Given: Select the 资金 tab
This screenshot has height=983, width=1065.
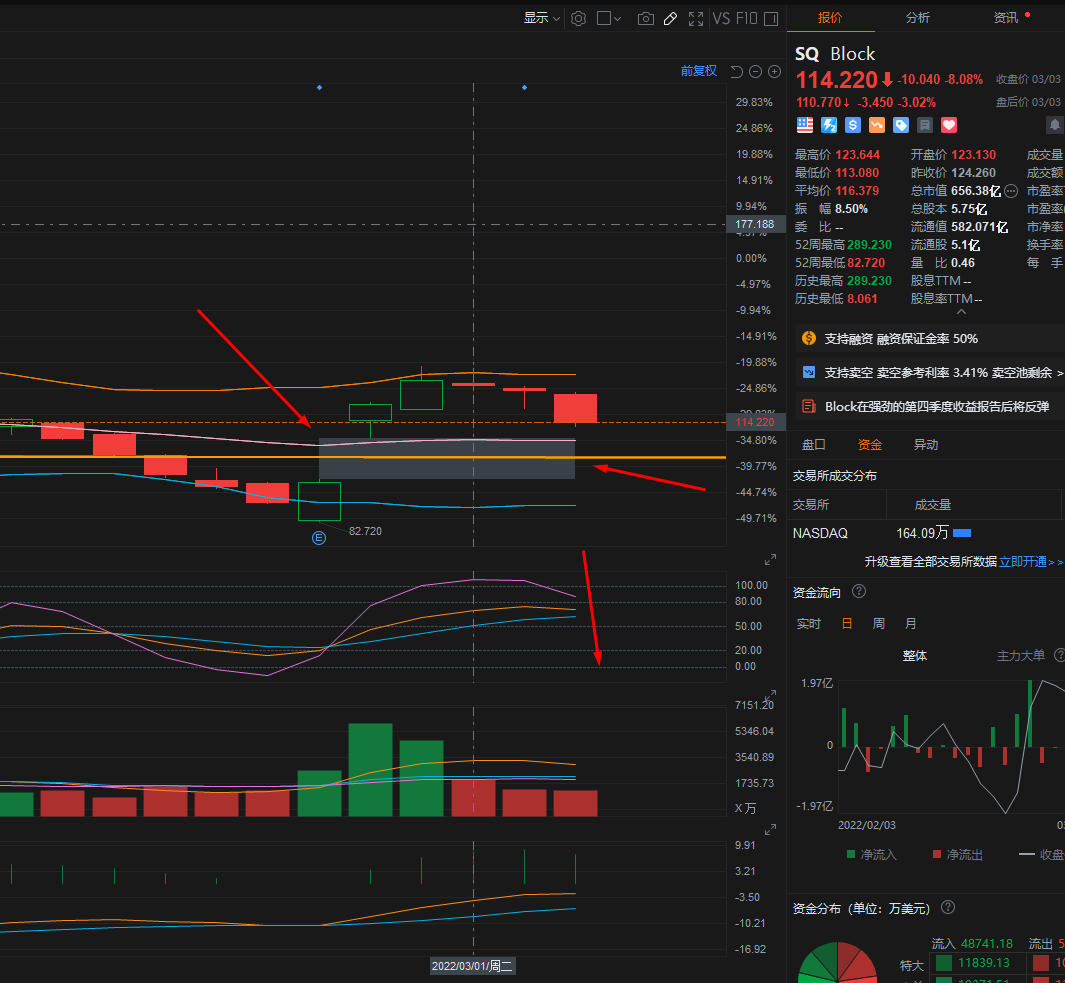Looking at the screenshot, I should click(869, 444).
